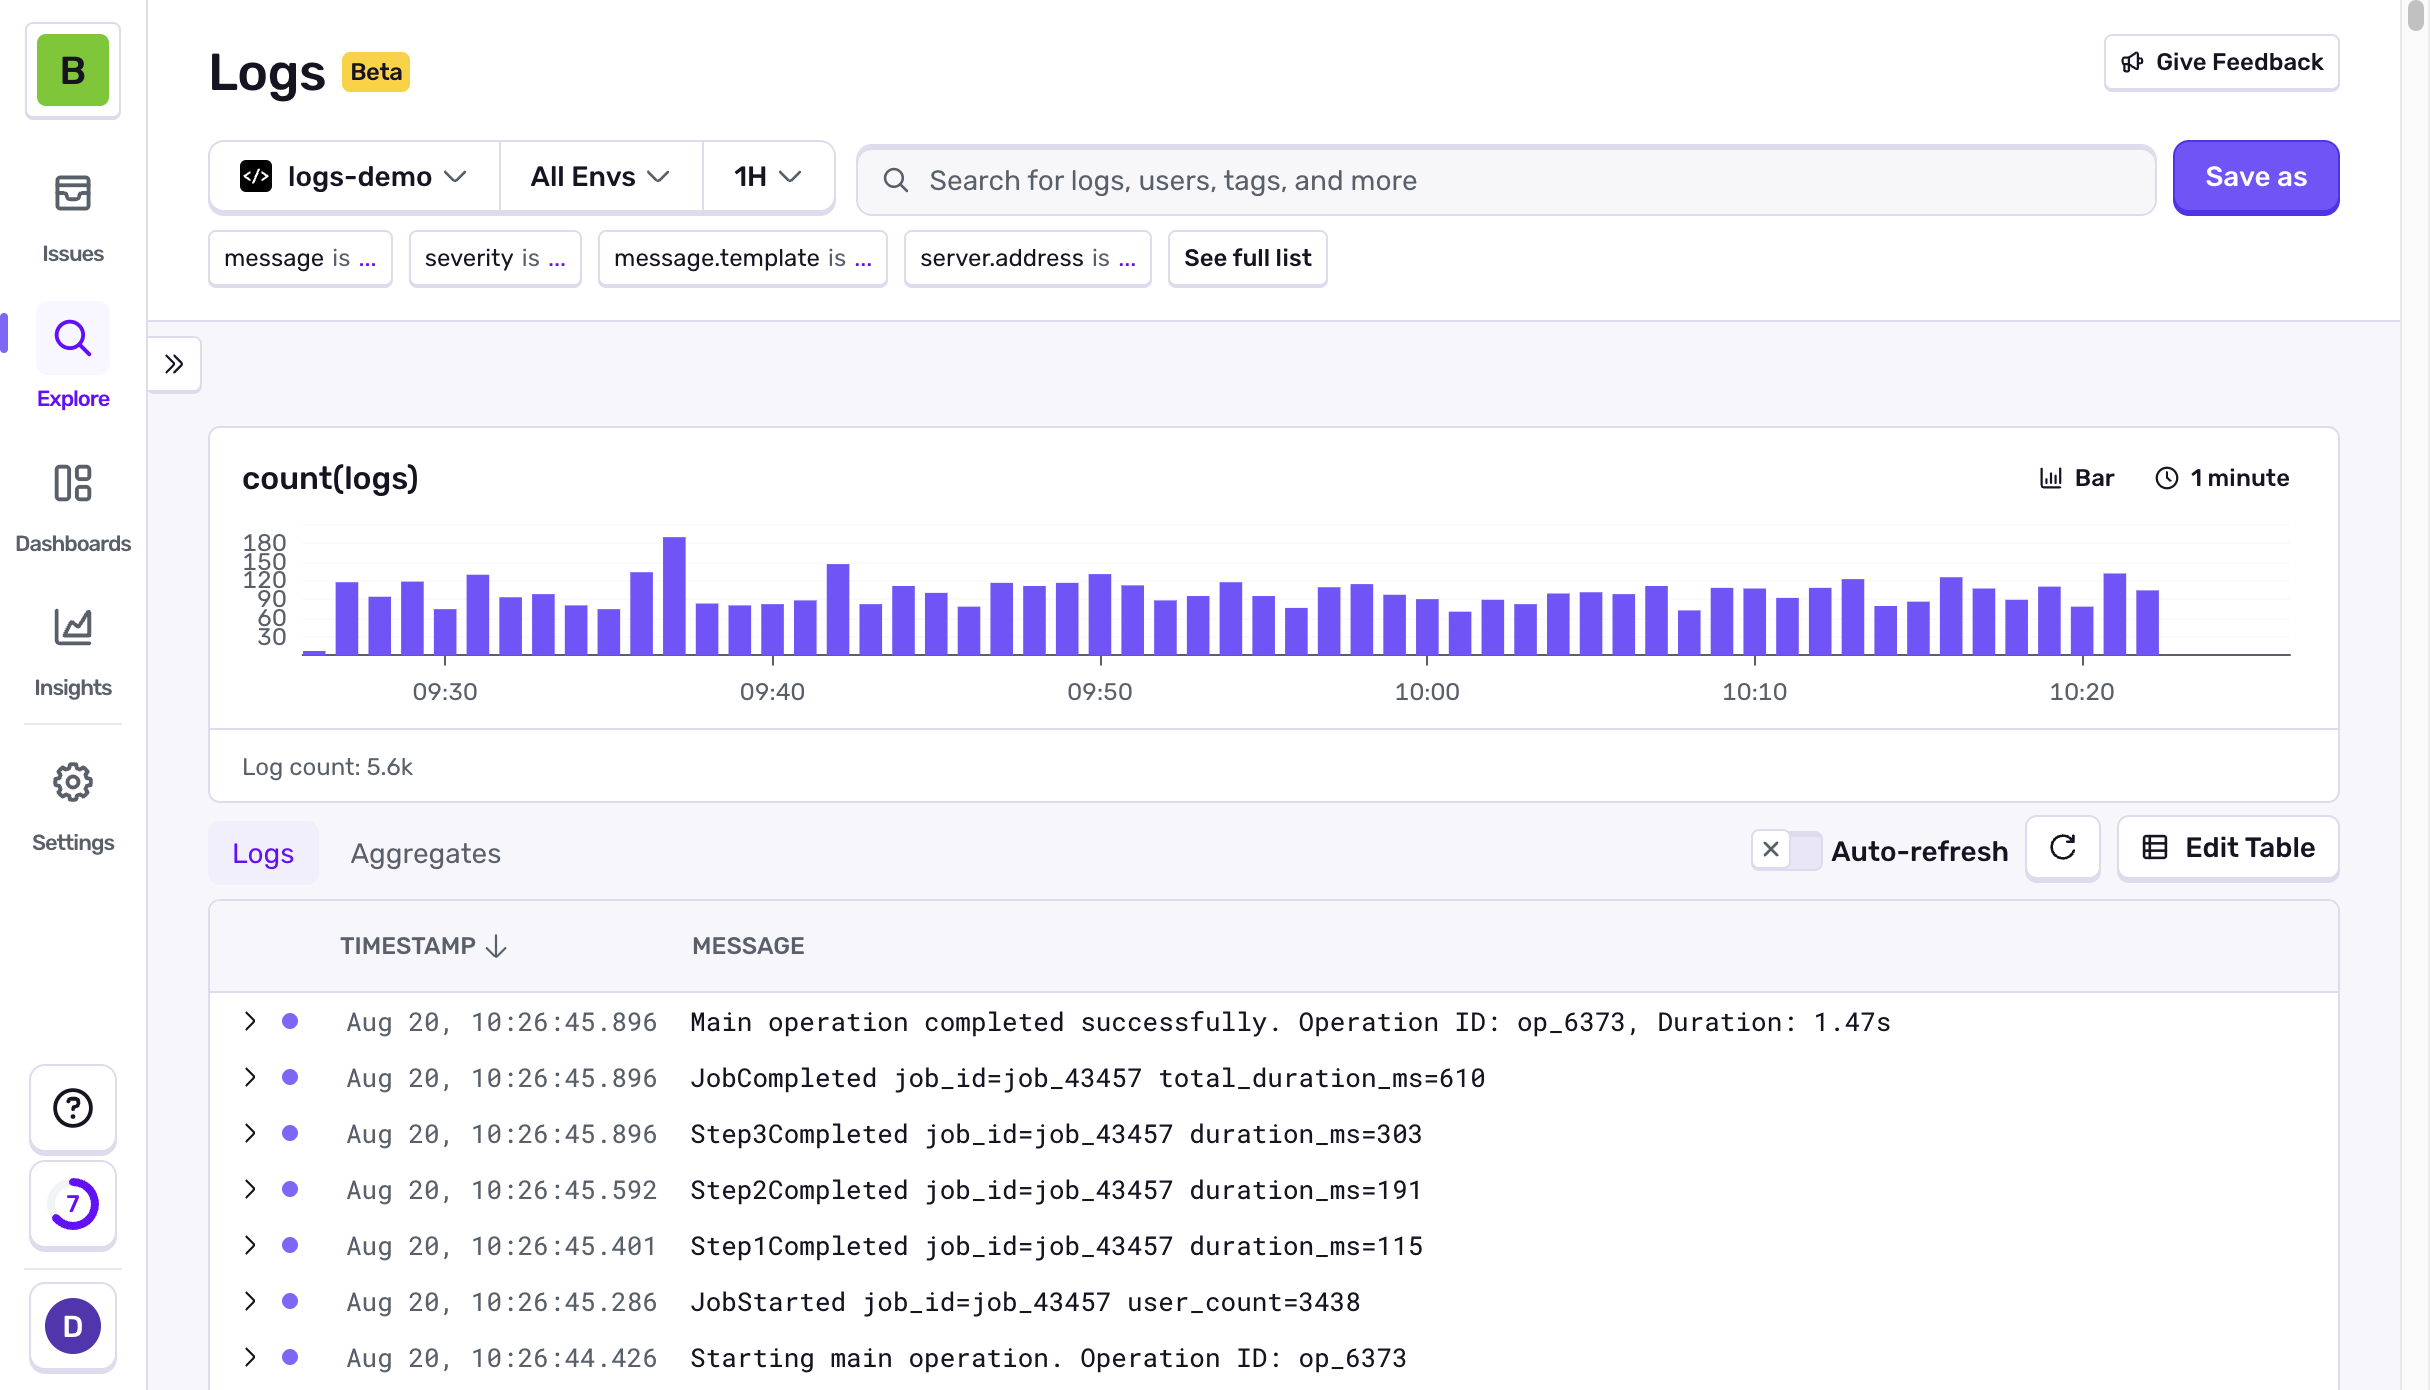The image size is (2430, 1390).
Task: Open the 1H time range dropdown
Action: coord(767,177)
